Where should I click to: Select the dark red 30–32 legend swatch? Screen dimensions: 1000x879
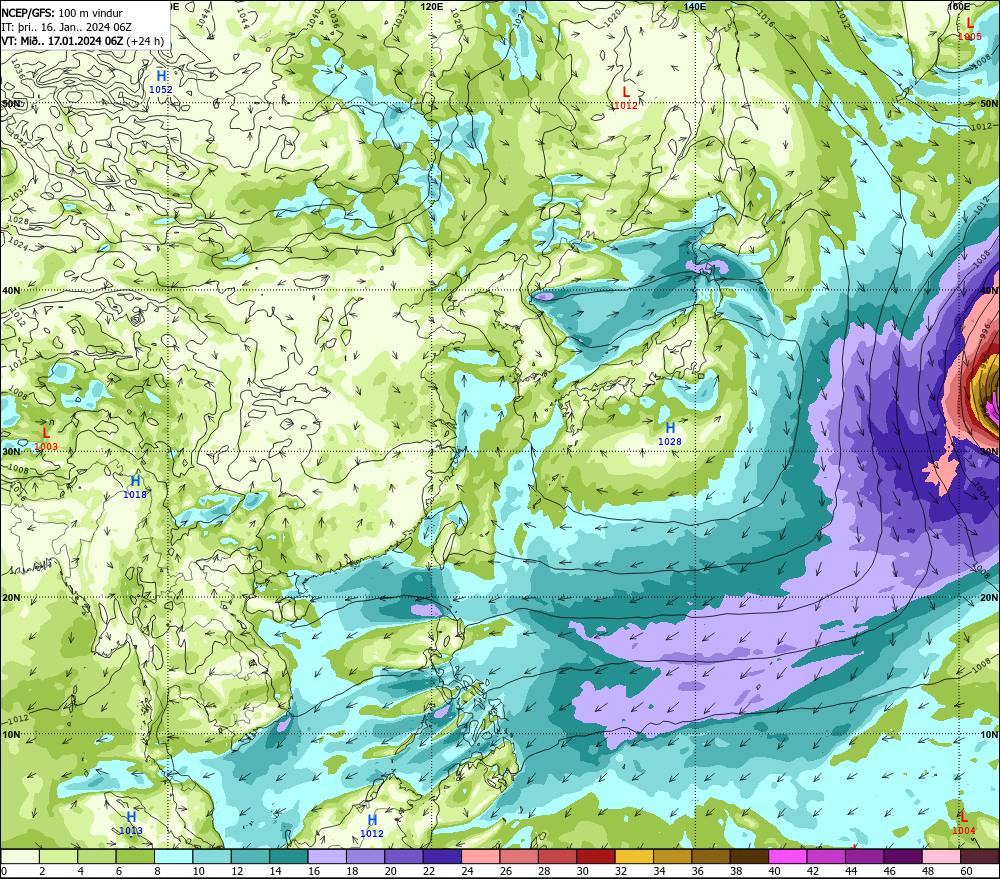point(596,856)
